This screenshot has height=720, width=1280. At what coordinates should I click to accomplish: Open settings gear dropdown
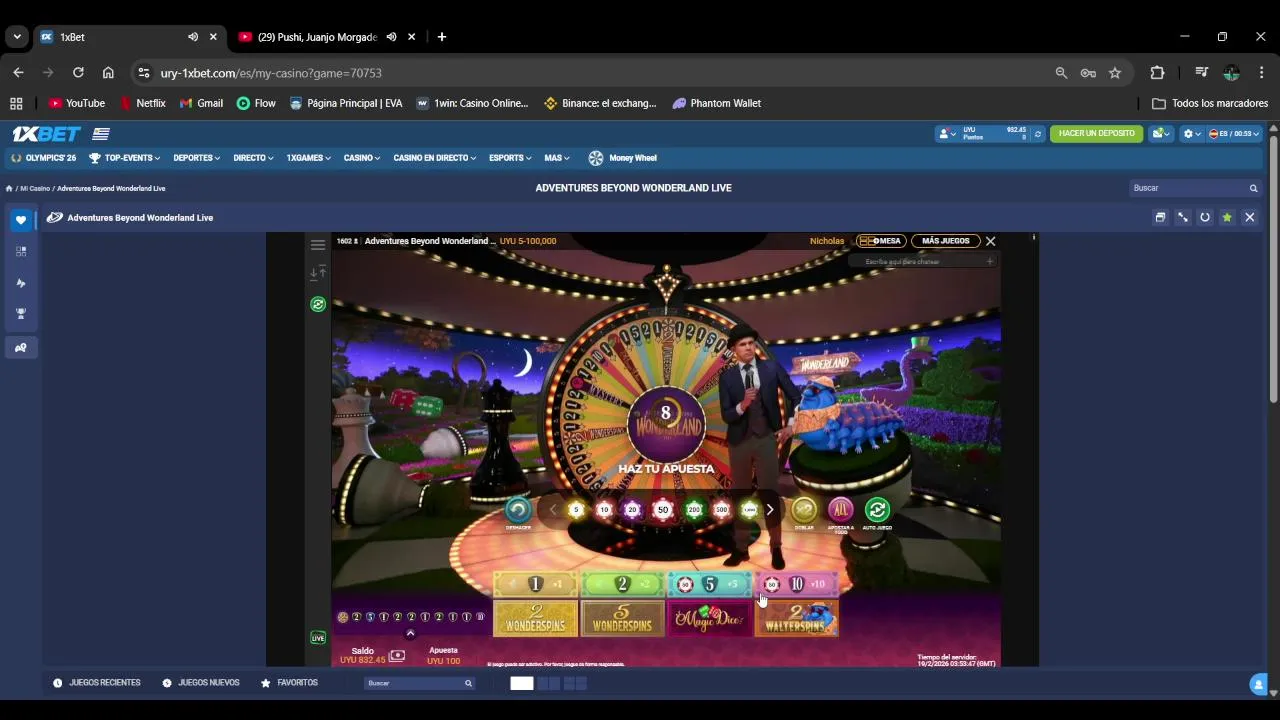pos(1192,134)
